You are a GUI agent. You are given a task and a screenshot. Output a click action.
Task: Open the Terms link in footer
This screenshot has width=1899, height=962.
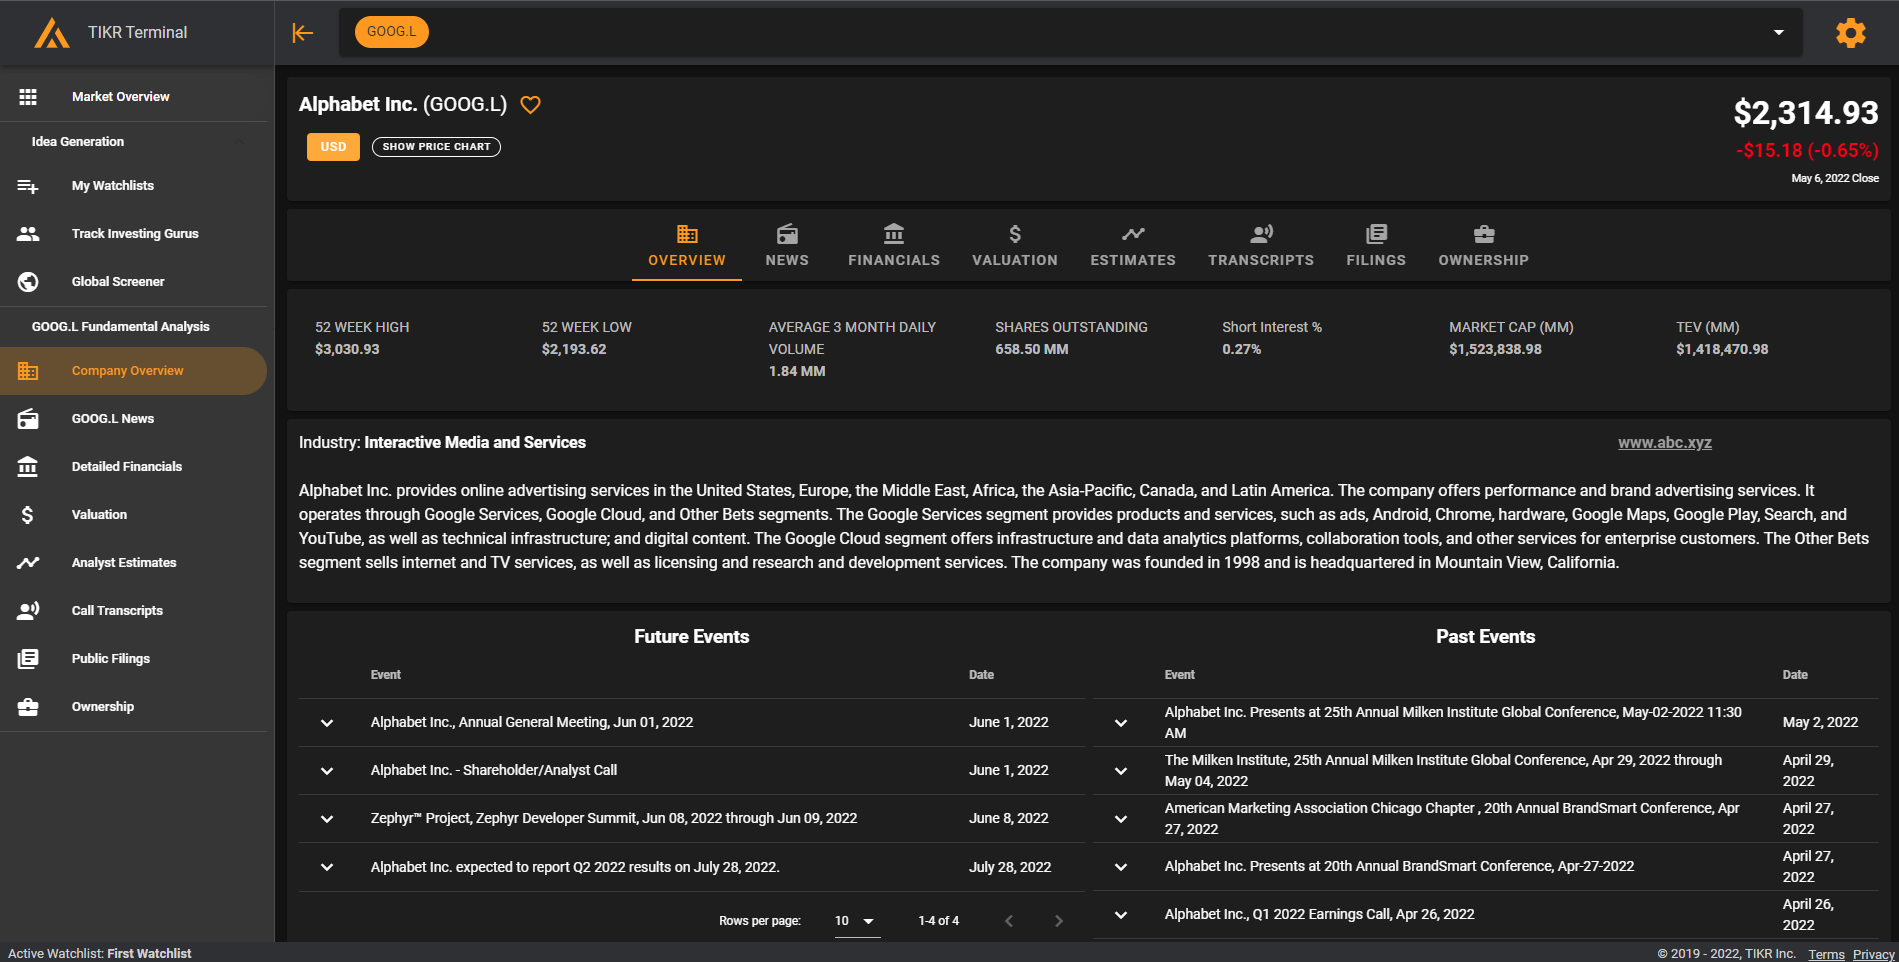click(x=1826, y=954)
